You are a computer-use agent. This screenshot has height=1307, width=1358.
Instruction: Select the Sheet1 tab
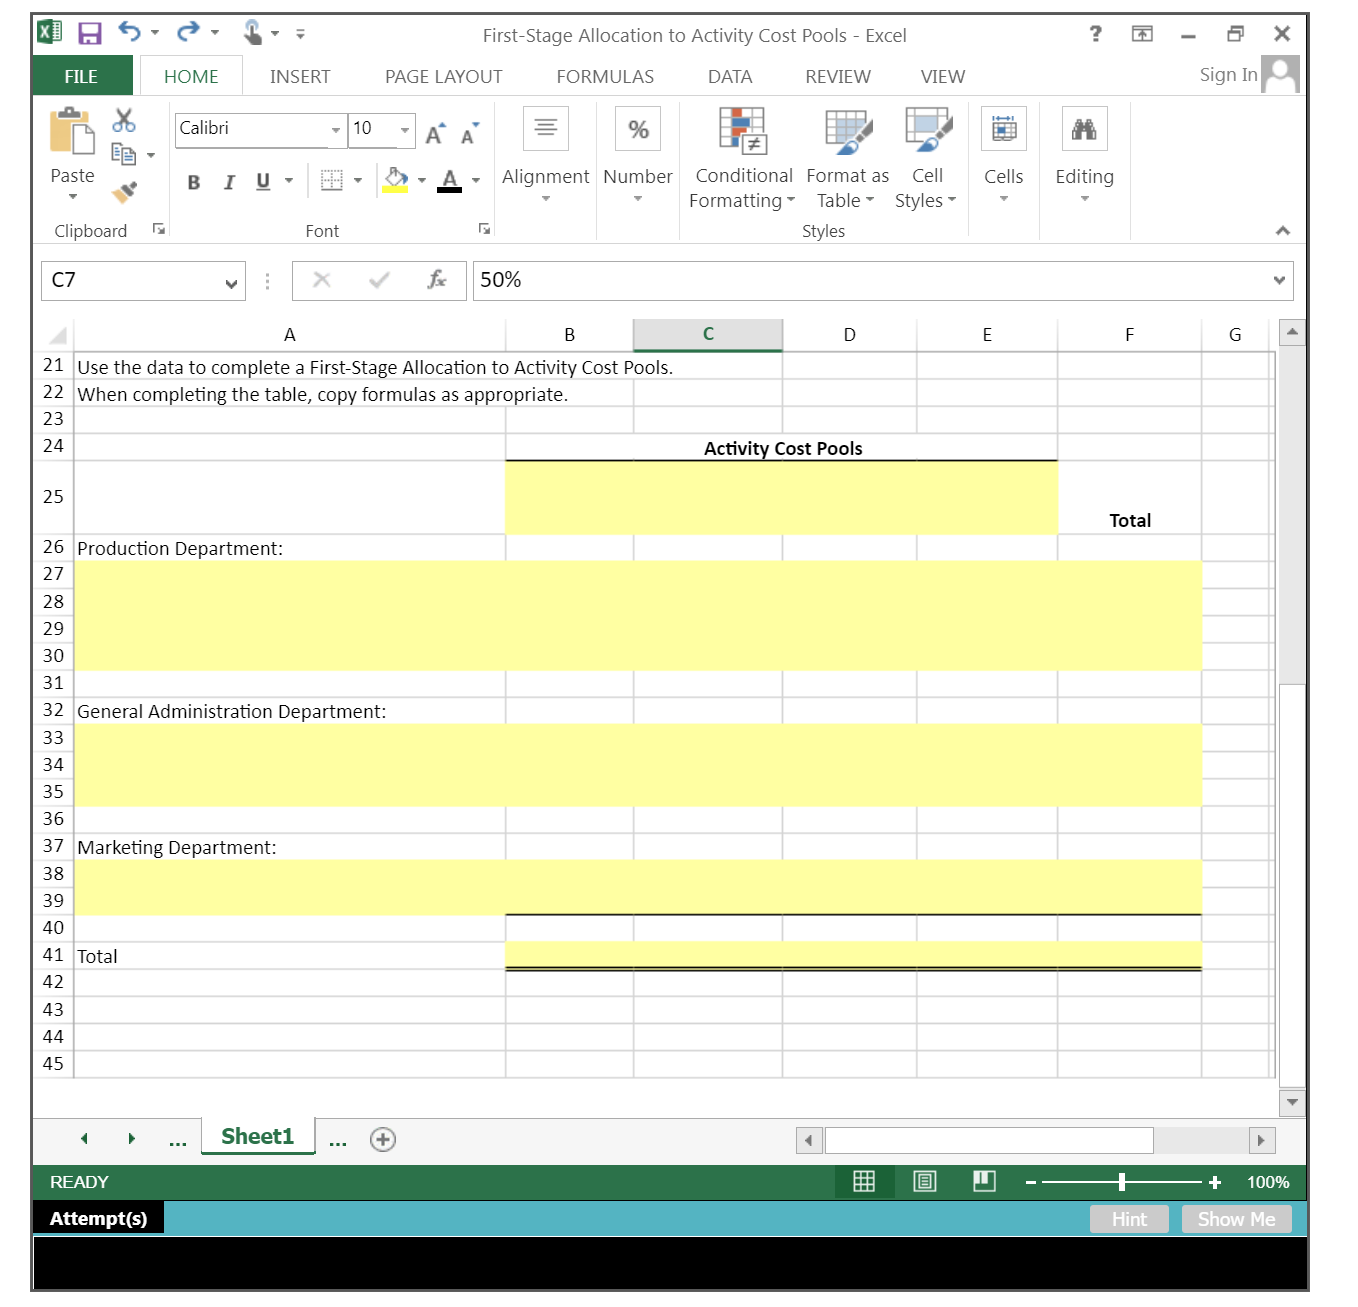click(x=257, y=1136)
